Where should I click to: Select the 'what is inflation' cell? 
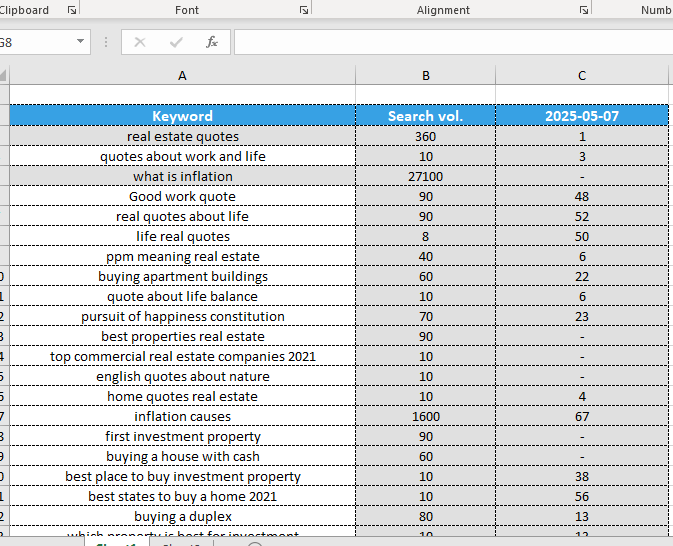tap(182, 177)
